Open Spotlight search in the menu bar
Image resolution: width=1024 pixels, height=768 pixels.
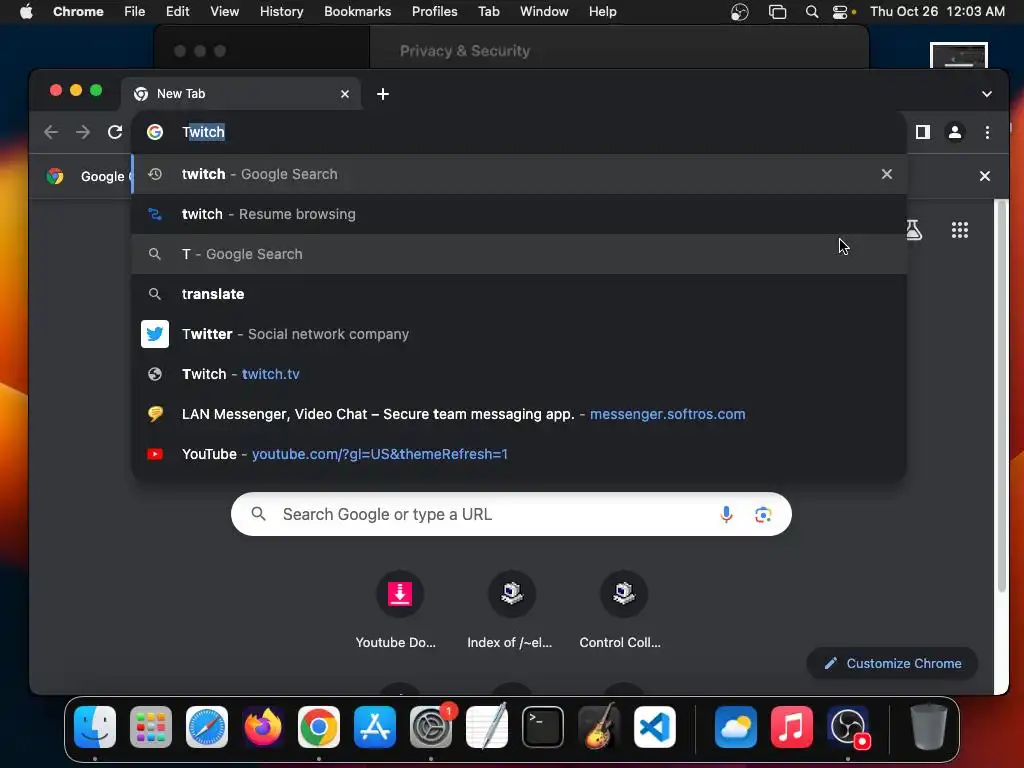tap(811, 12)
